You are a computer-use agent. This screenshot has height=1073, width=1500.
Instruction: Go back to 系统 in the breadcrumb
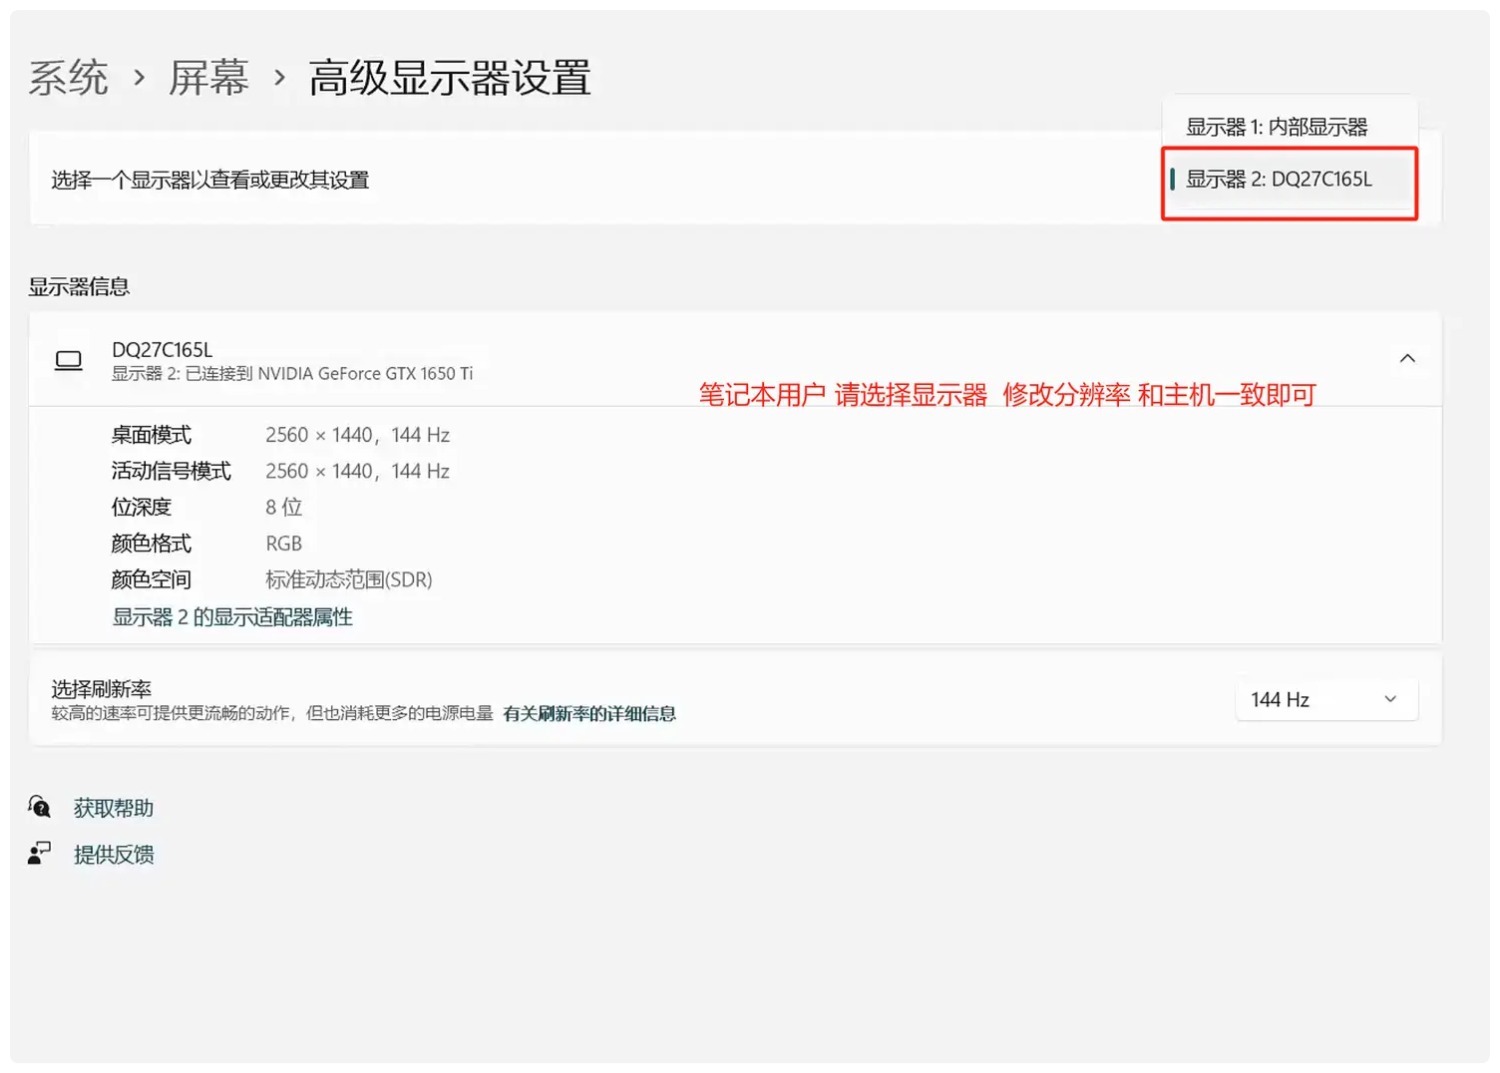pyautogui.click(x=68, y=77)
